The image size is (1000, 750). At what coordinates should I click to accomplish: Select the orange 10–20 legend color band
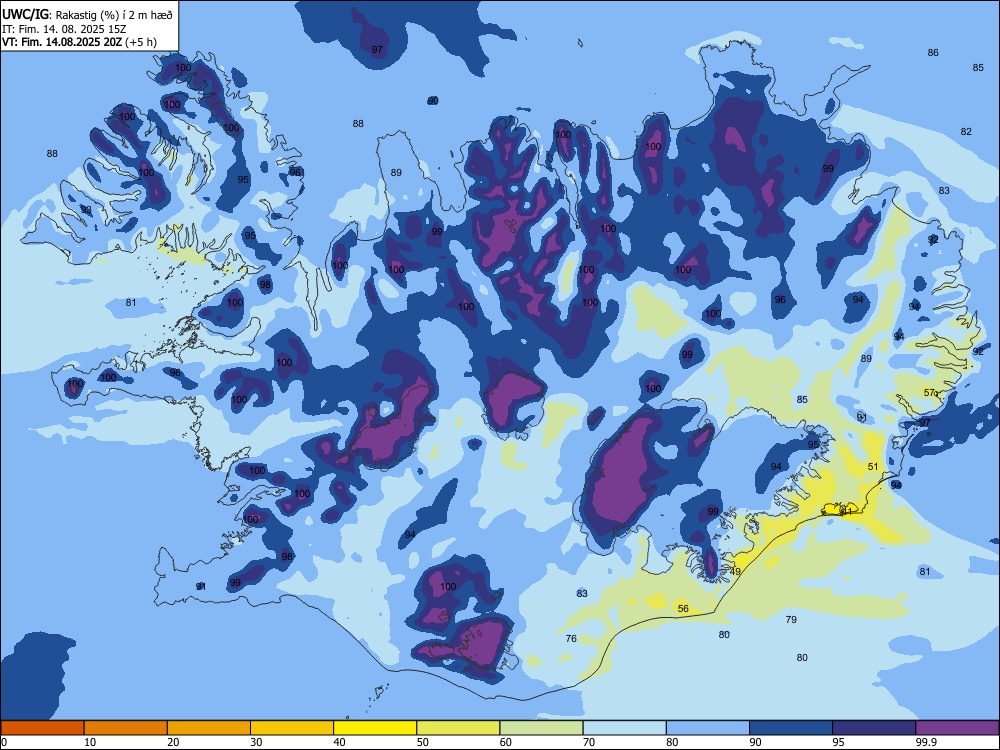click(x=126, y=728)
